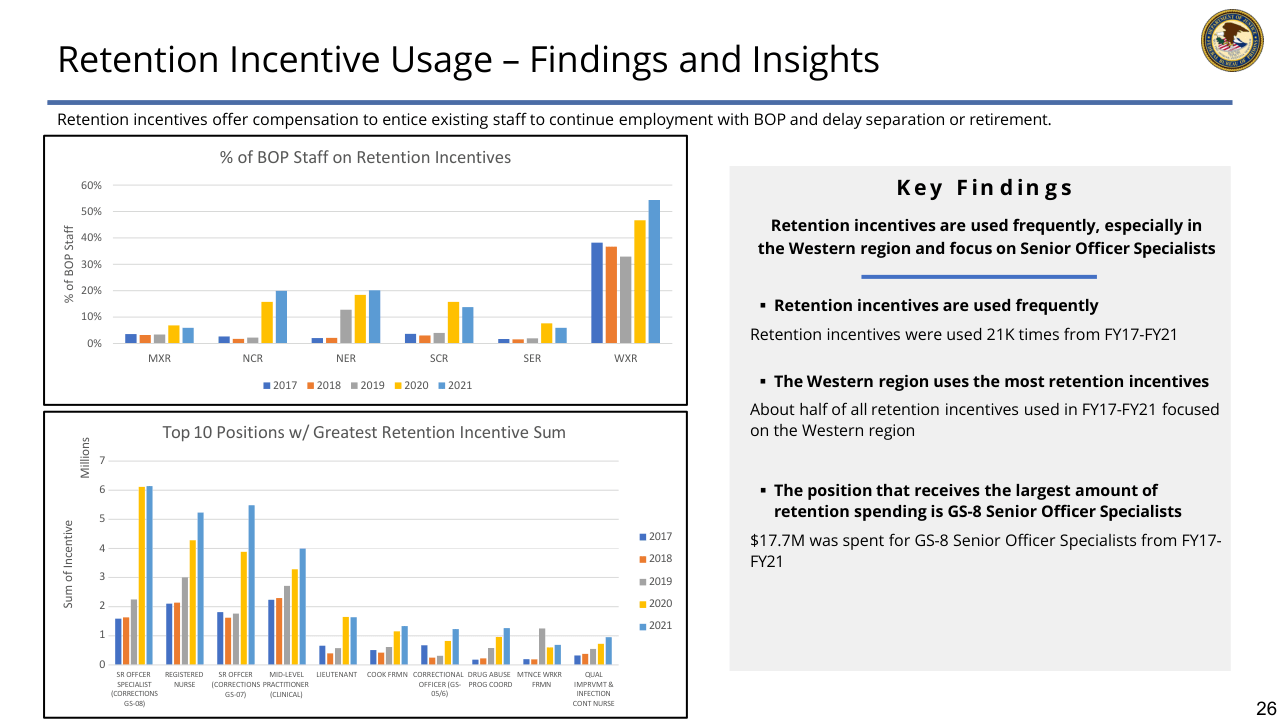The height and width of the screenshot is (720, 1280).
Task: Click the slide title 'Retention Incentive Usage'
Action: 468,60
